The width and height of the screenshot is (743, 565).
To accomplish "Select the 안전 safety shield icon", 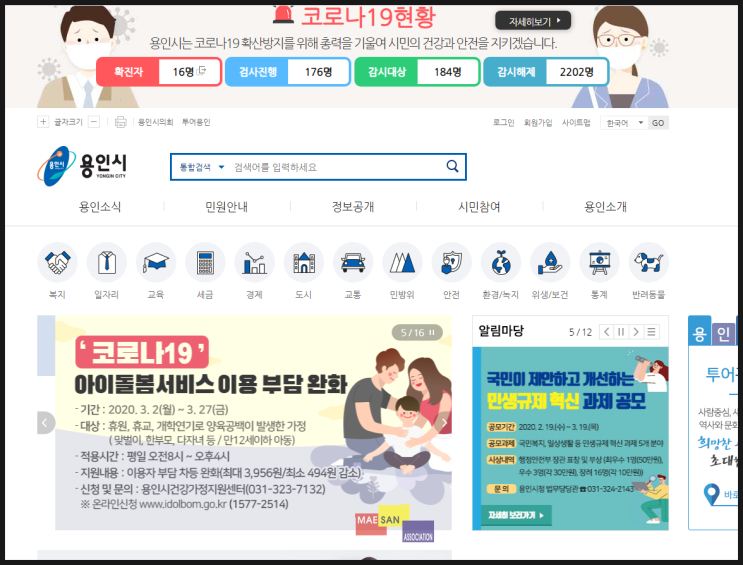I will [452, 262].
